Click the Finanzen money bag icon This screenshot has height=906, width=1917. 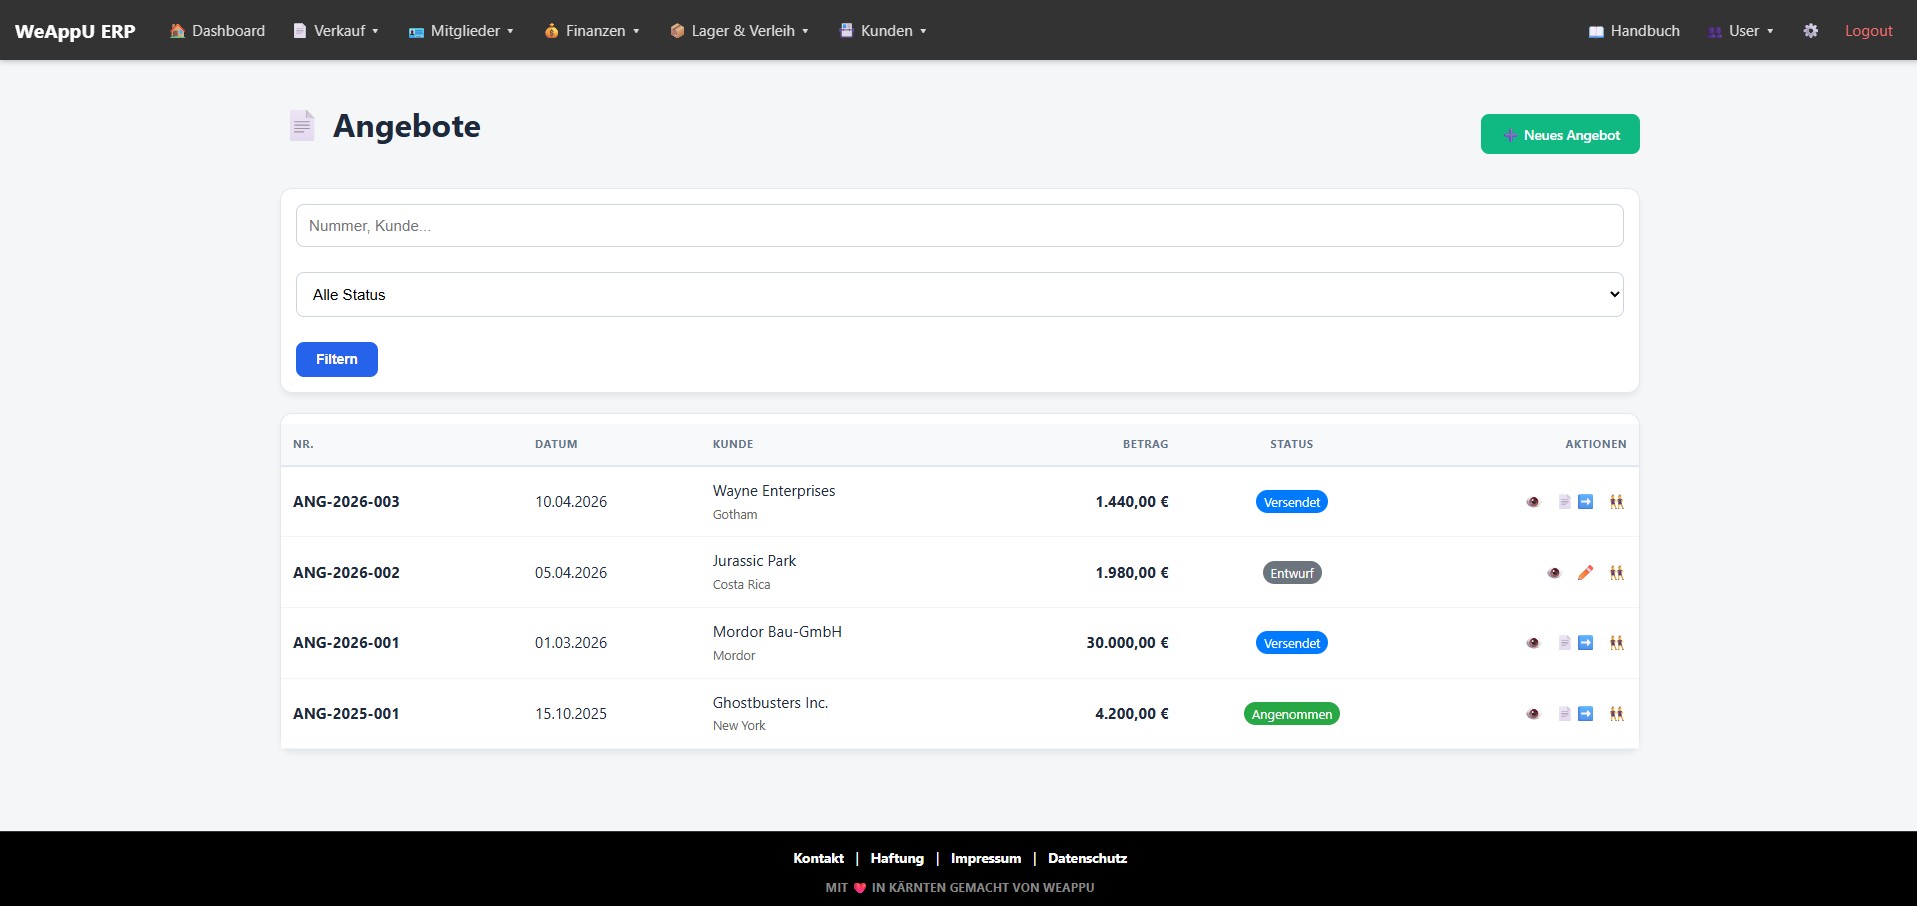(x=552, y=31)
